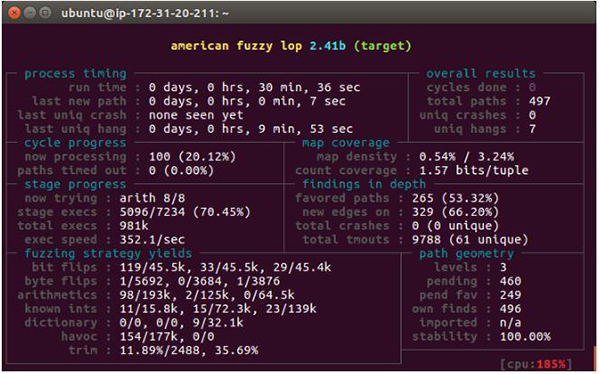The image size is (600, 374).
Task: Click last uniq hang '9 min, 53 sec'
Action: [305, 129]
